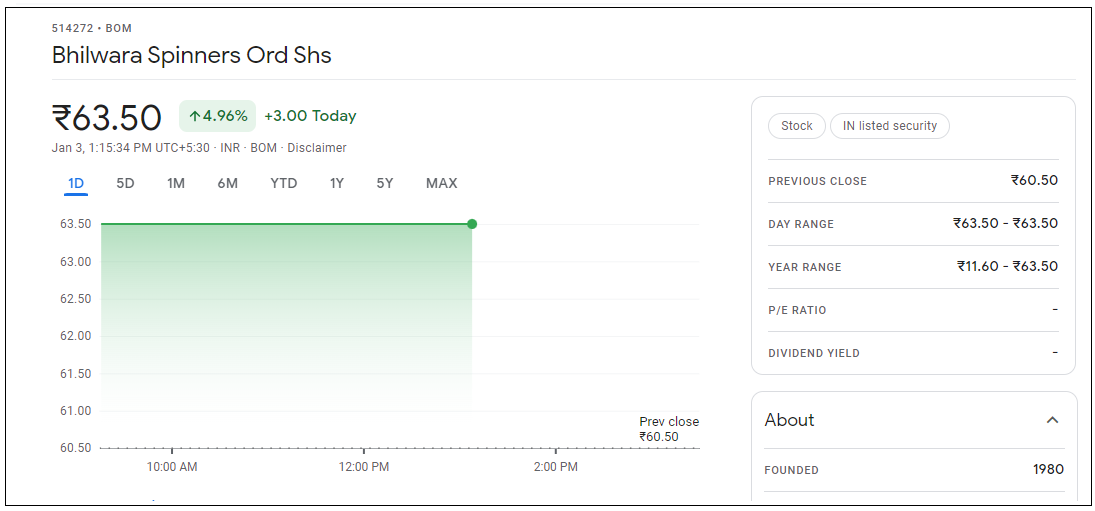Click the 12:00 PM axis marker
Screen dimensions: 1095x511
pyautogui.click(x=364, y=467)
